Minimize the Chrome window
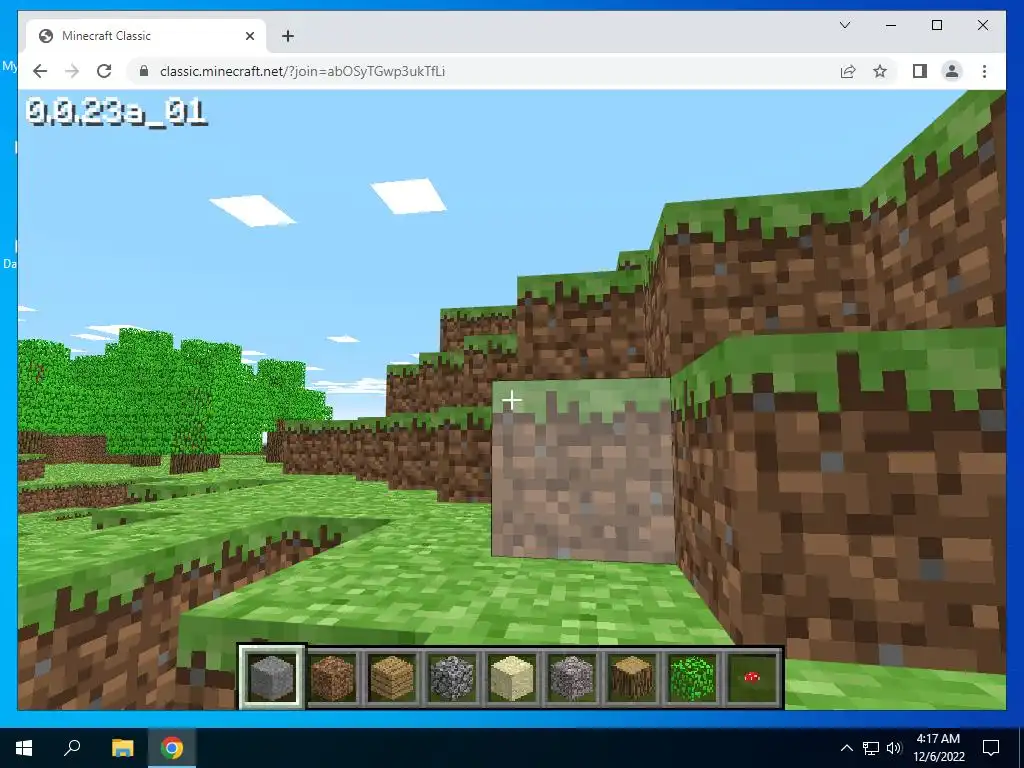The width and height of the screenshot is (1024, 768). 891,25
